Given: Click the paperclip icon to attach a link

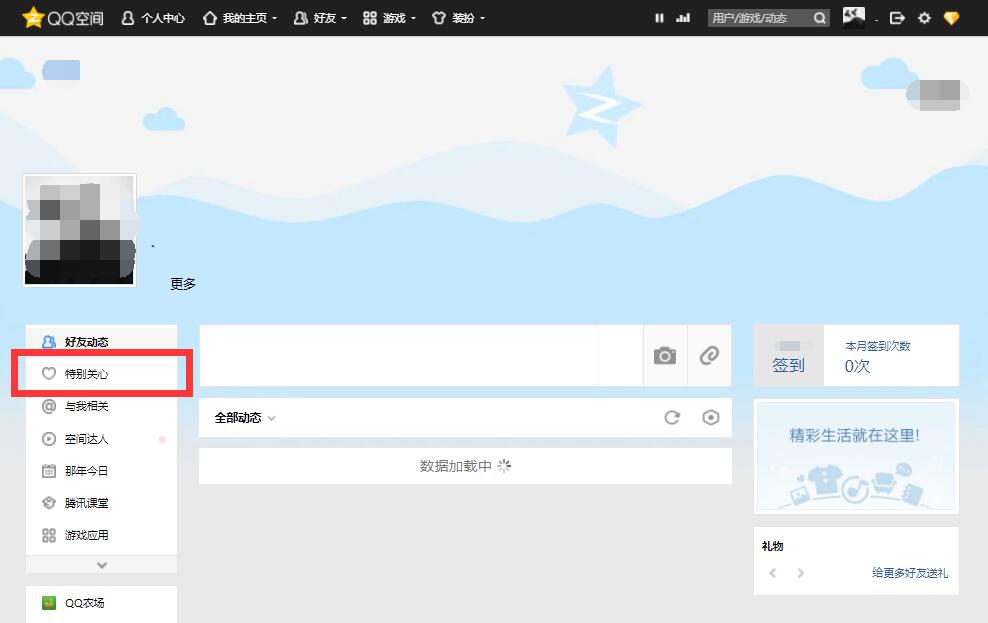Looking at the screenshot, I should pyautogui.click(x=710, y=355).
